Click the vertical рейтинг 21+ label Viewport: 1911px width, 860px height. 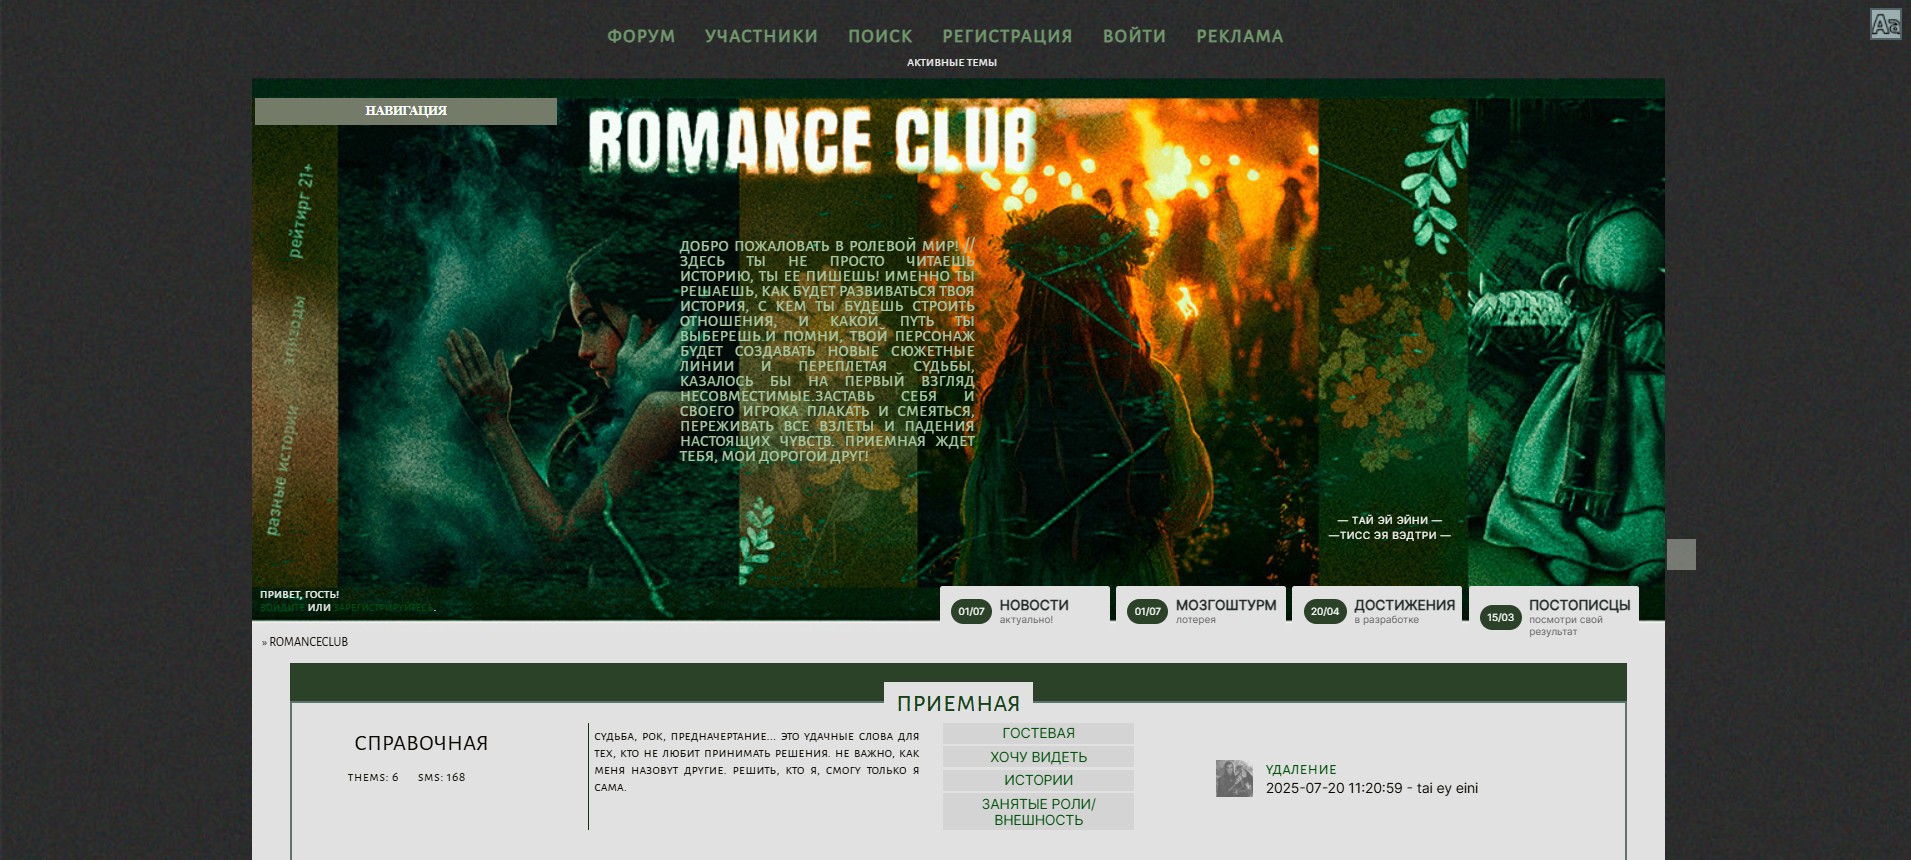tap(301, 211)
